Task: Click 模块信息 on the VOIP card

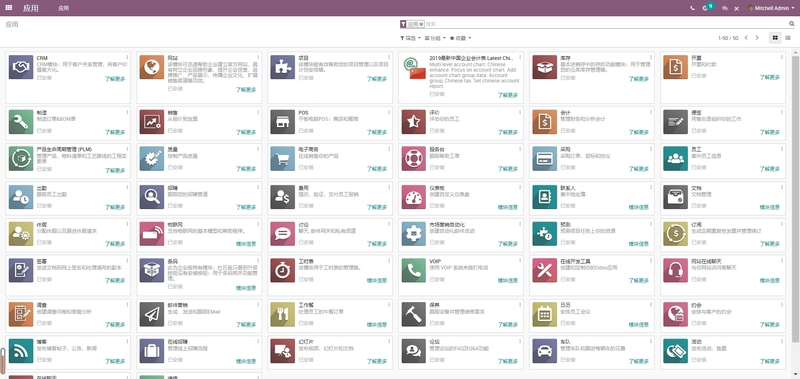Action: click(508, 281)
